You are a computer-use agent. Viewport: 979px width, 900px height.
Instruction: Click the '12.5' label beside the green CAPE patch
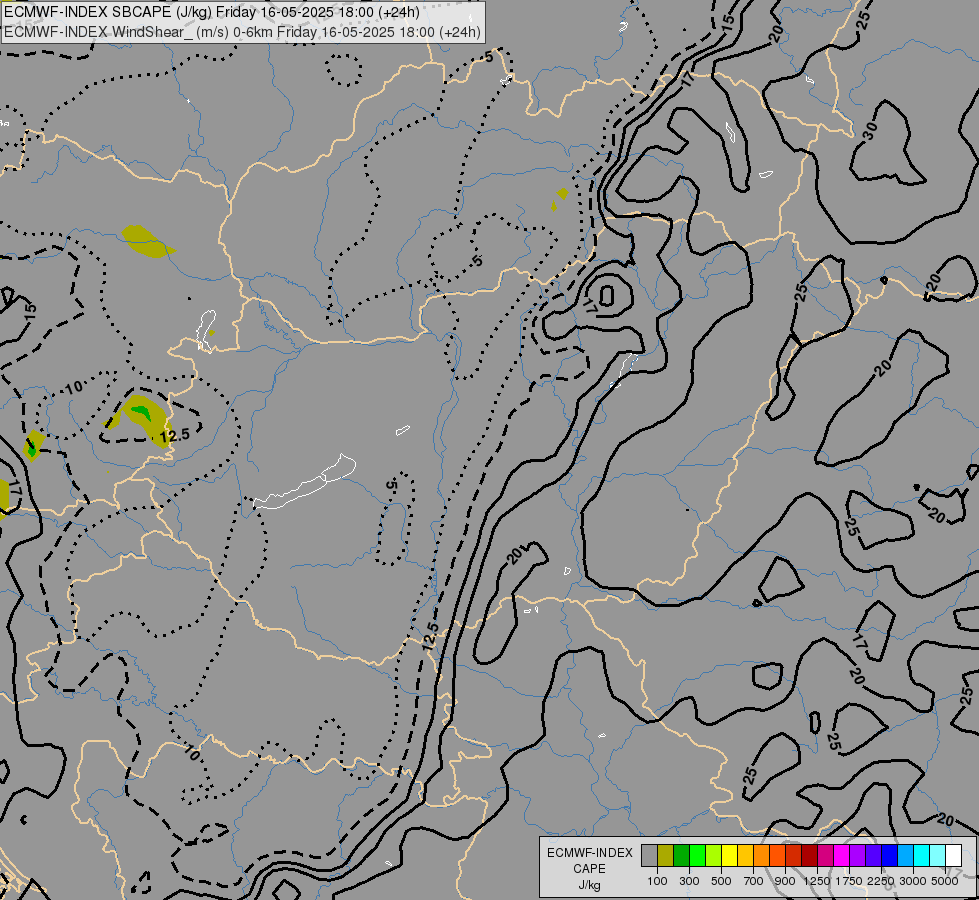click(175, 435)
